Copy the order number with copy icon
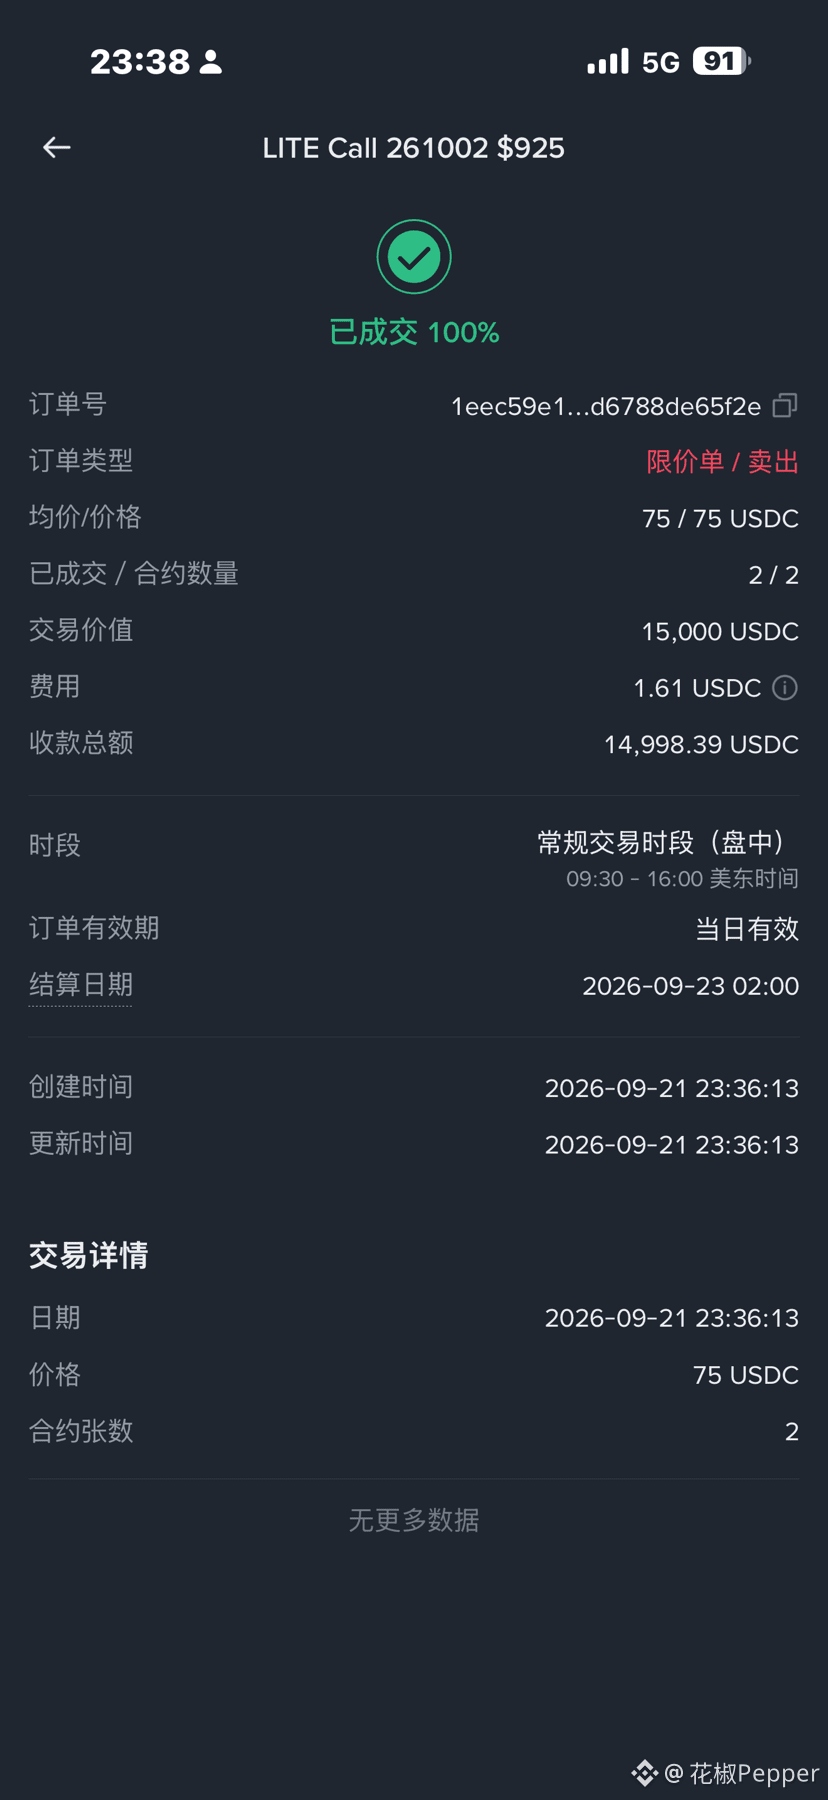The width and height of the screenshot is (828, 1800). coord(785,405)
